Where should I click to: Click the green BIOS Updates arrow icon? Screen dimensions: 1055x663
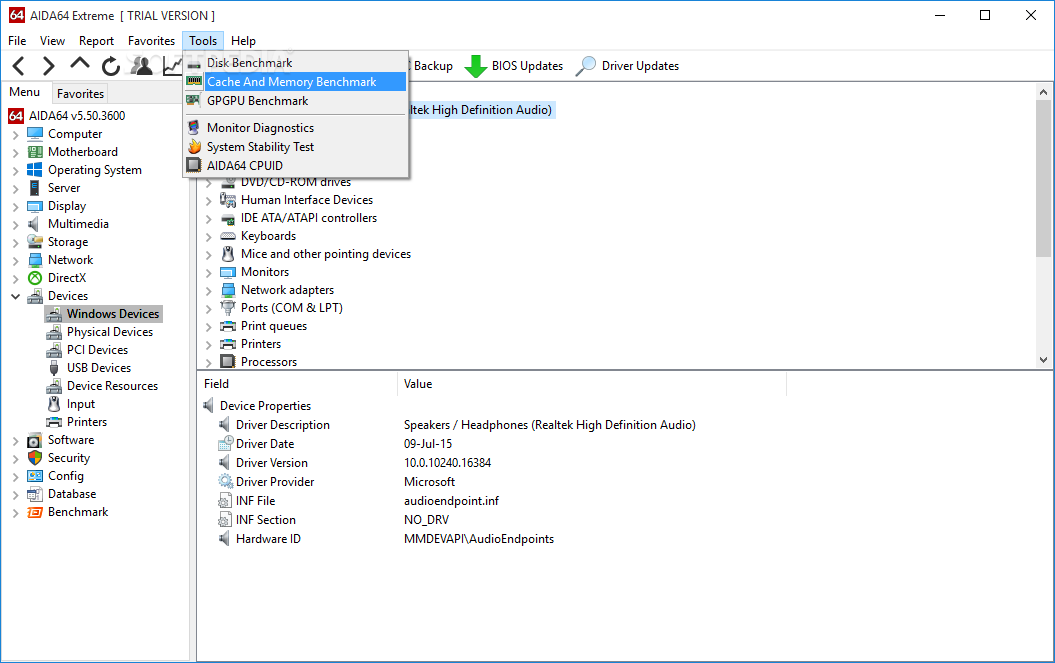476,66
